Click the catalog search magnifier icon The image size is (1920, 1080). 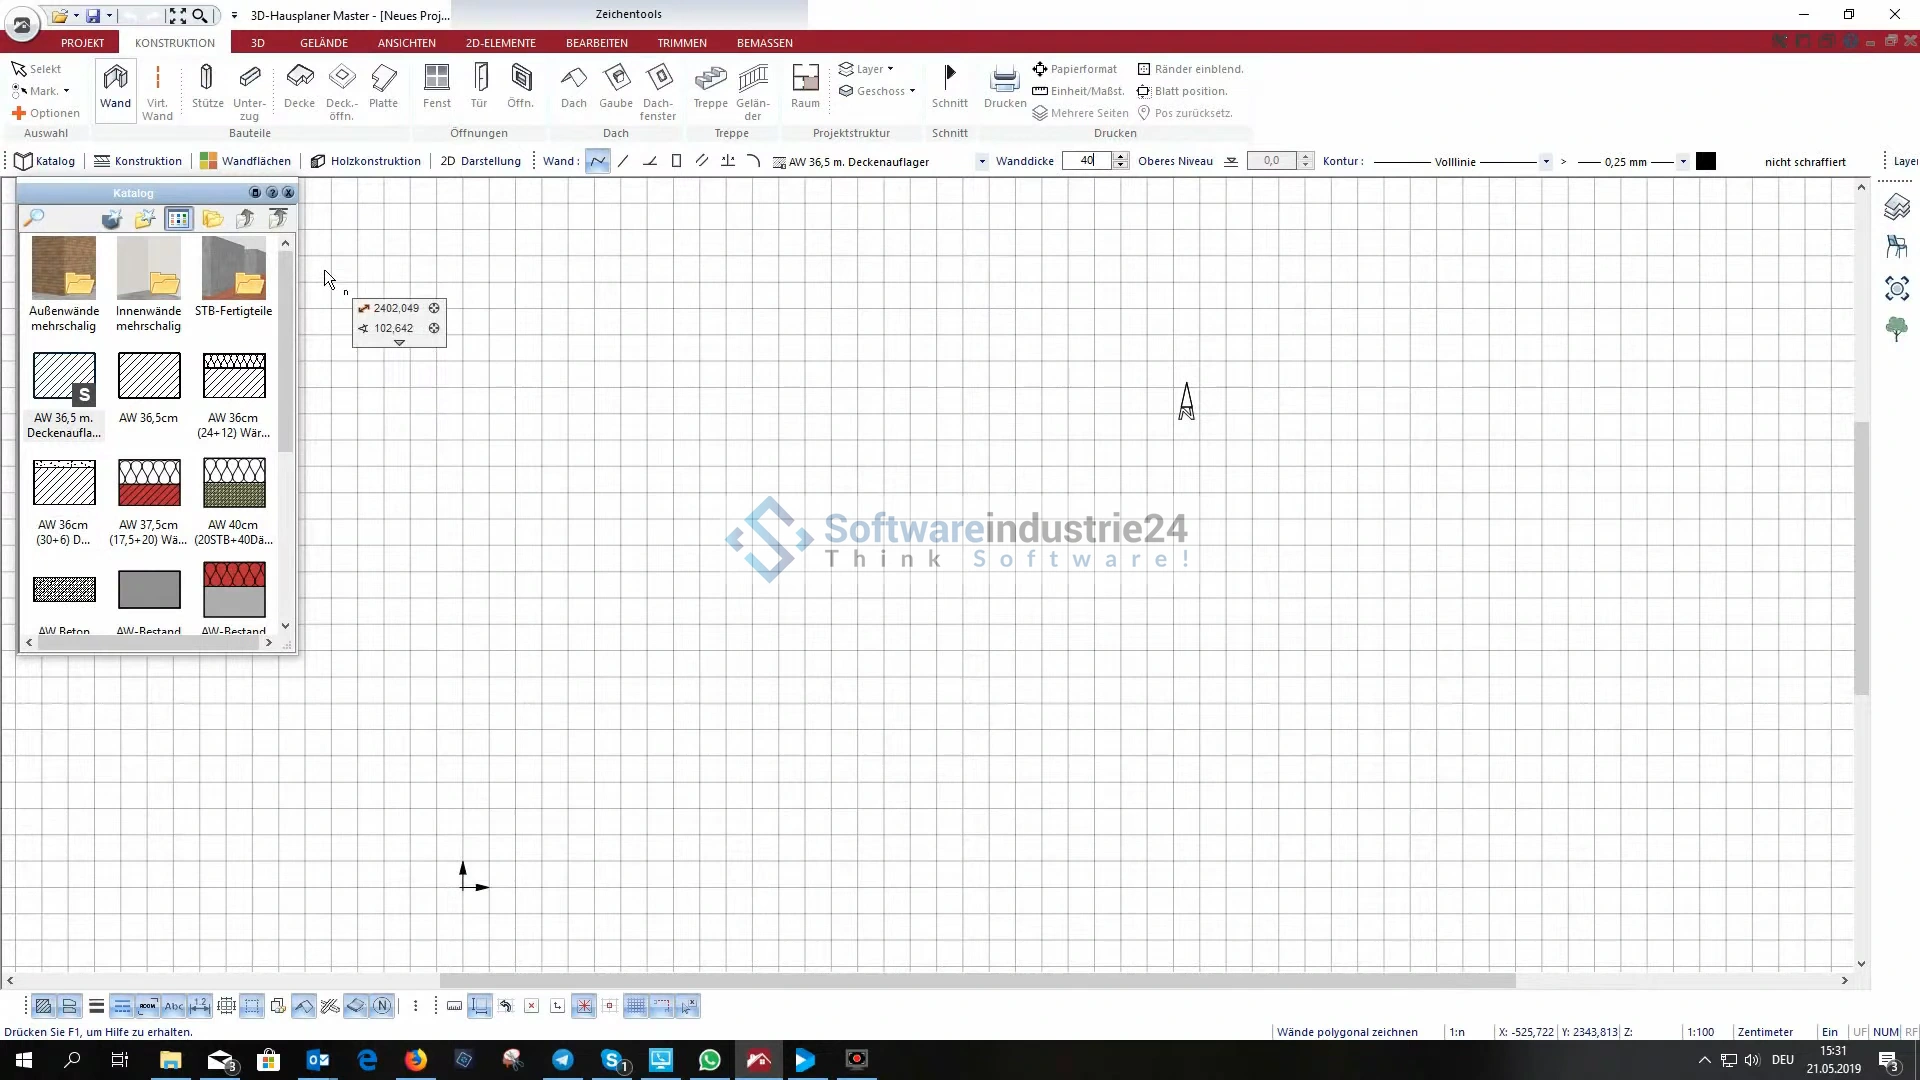pos(34,219)
